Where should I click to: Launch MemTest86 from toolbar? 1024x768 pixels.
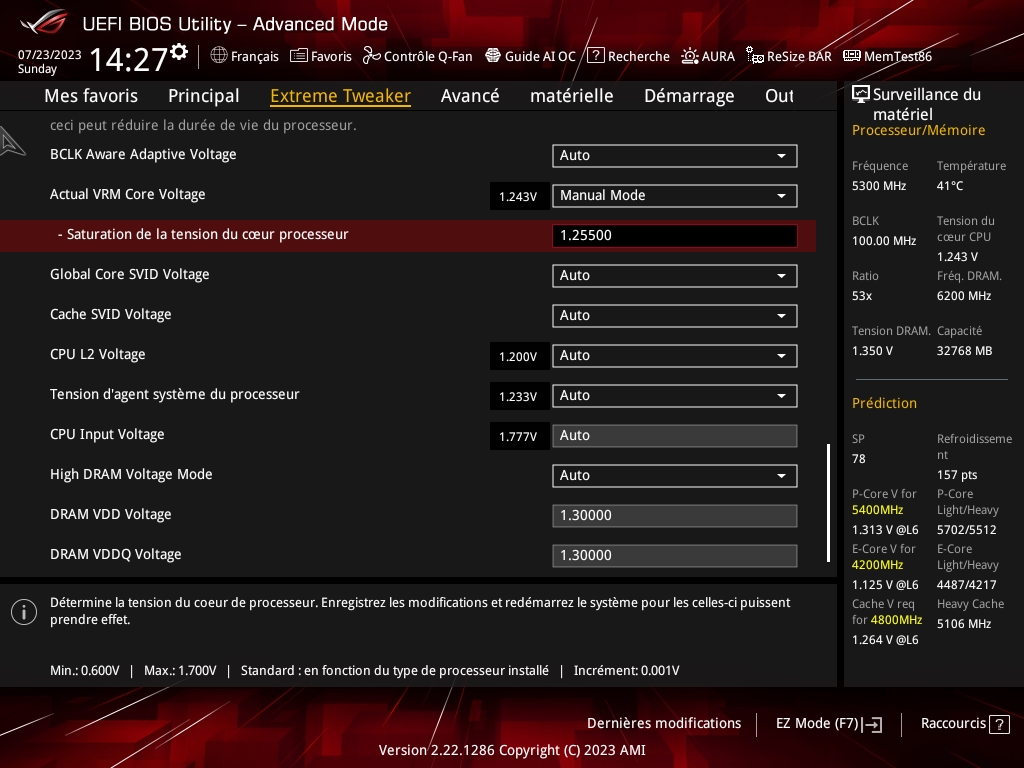click(887, 56)
